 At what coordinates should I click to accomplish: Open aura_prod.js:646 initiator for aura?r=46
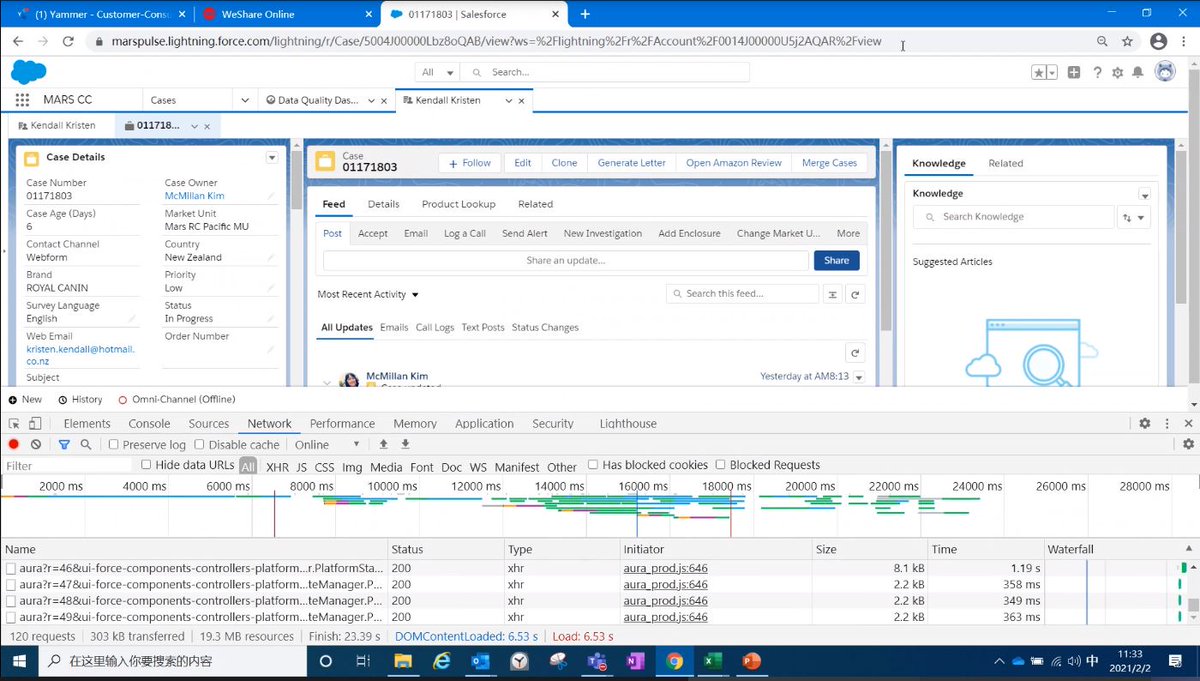point(665,568)
